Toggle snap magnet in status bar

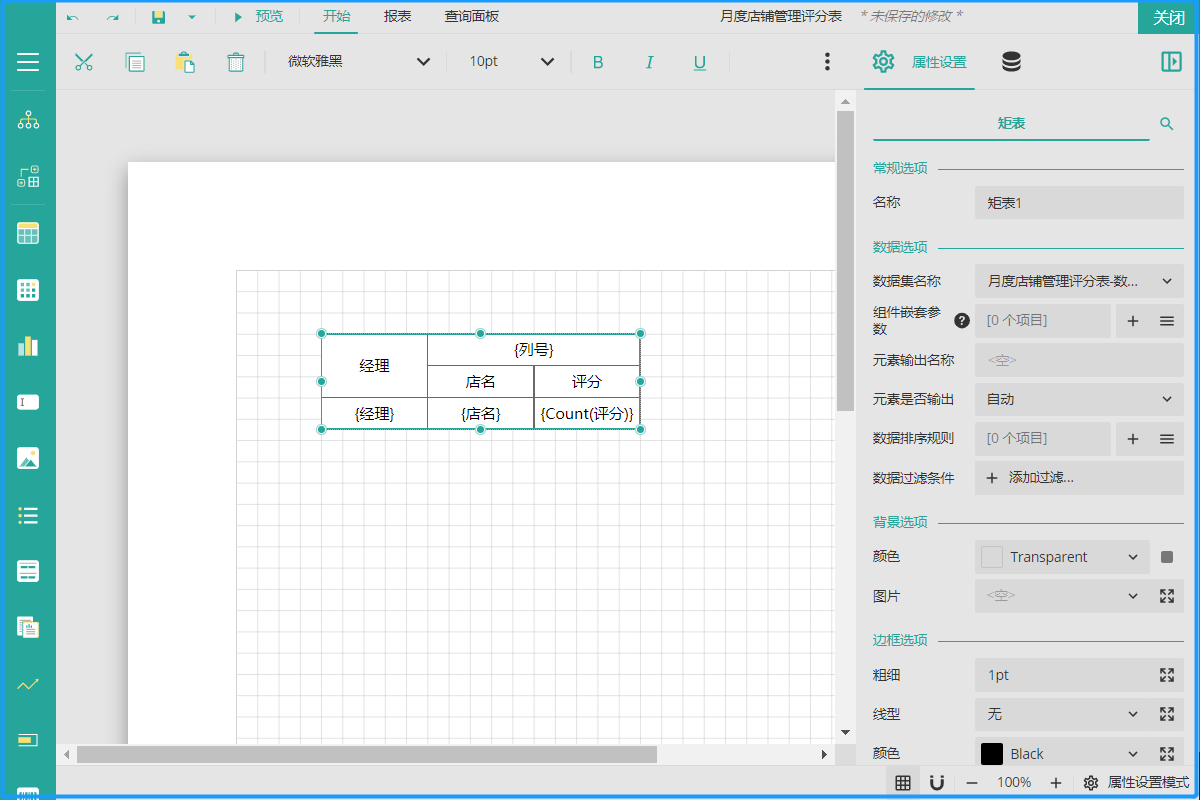coord(937,782)
